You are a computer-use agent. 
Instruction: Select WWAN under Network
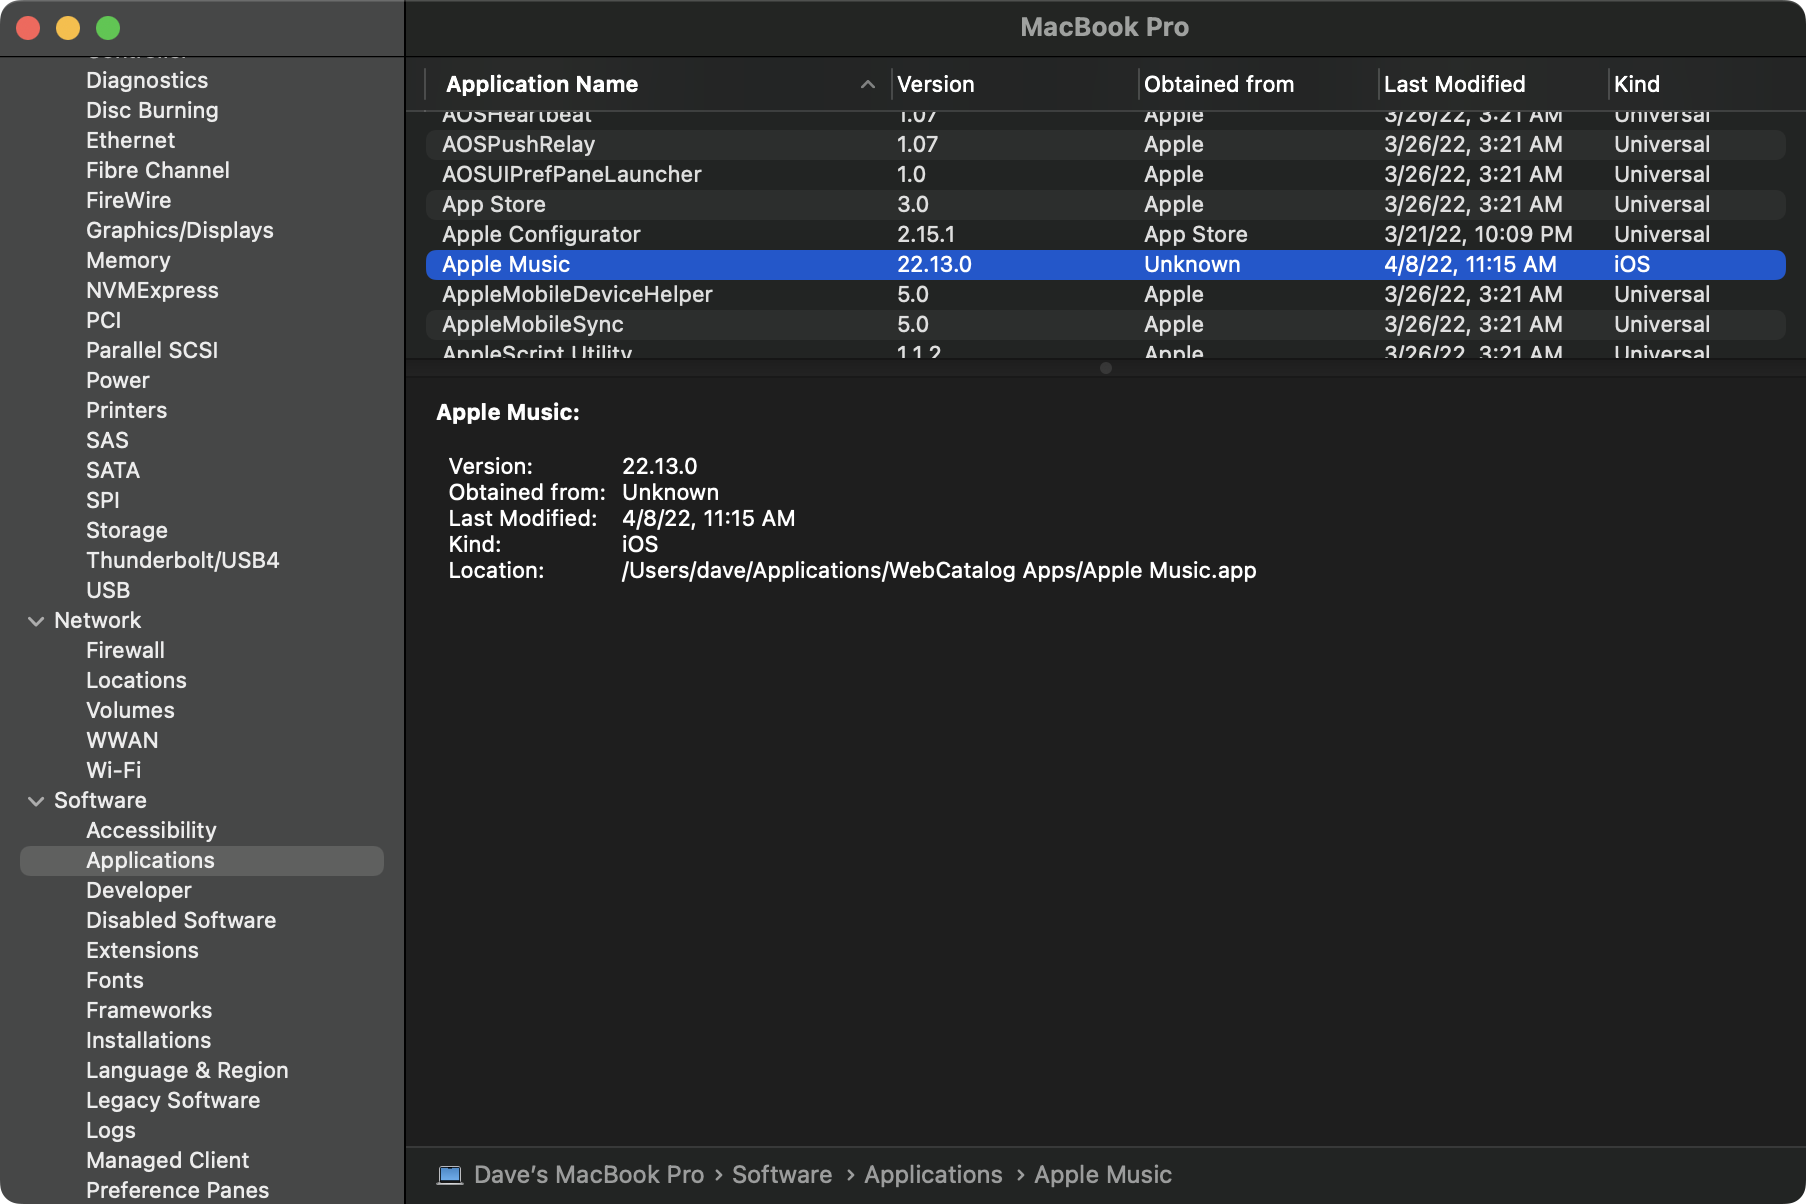(x=122, y=740)
